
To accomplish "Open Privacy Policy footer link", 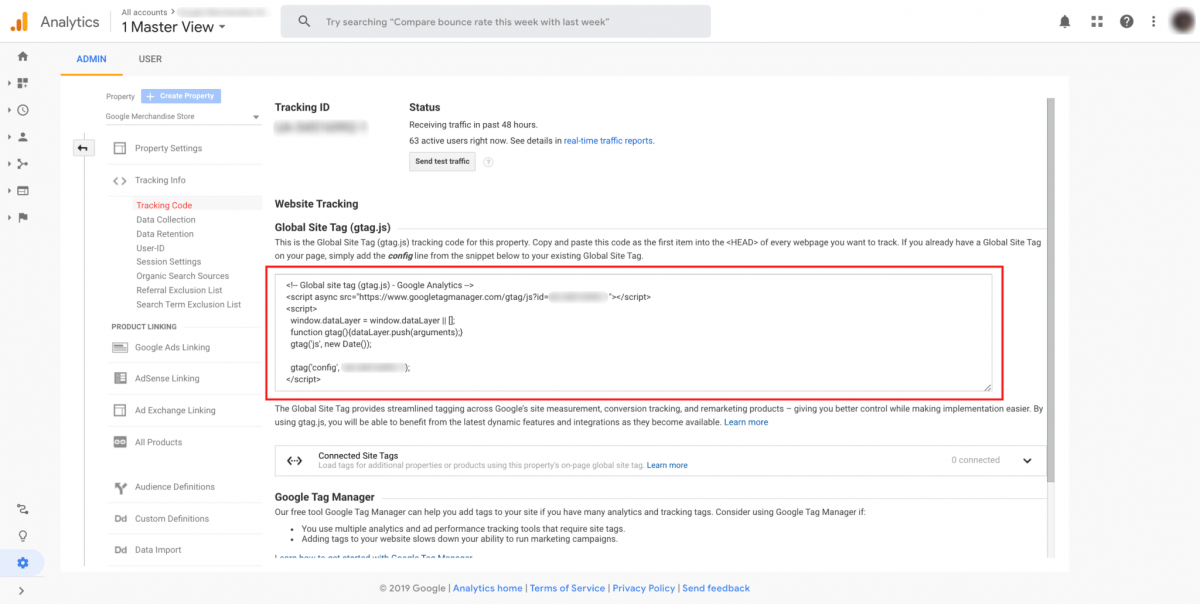I will pos(643,588).
